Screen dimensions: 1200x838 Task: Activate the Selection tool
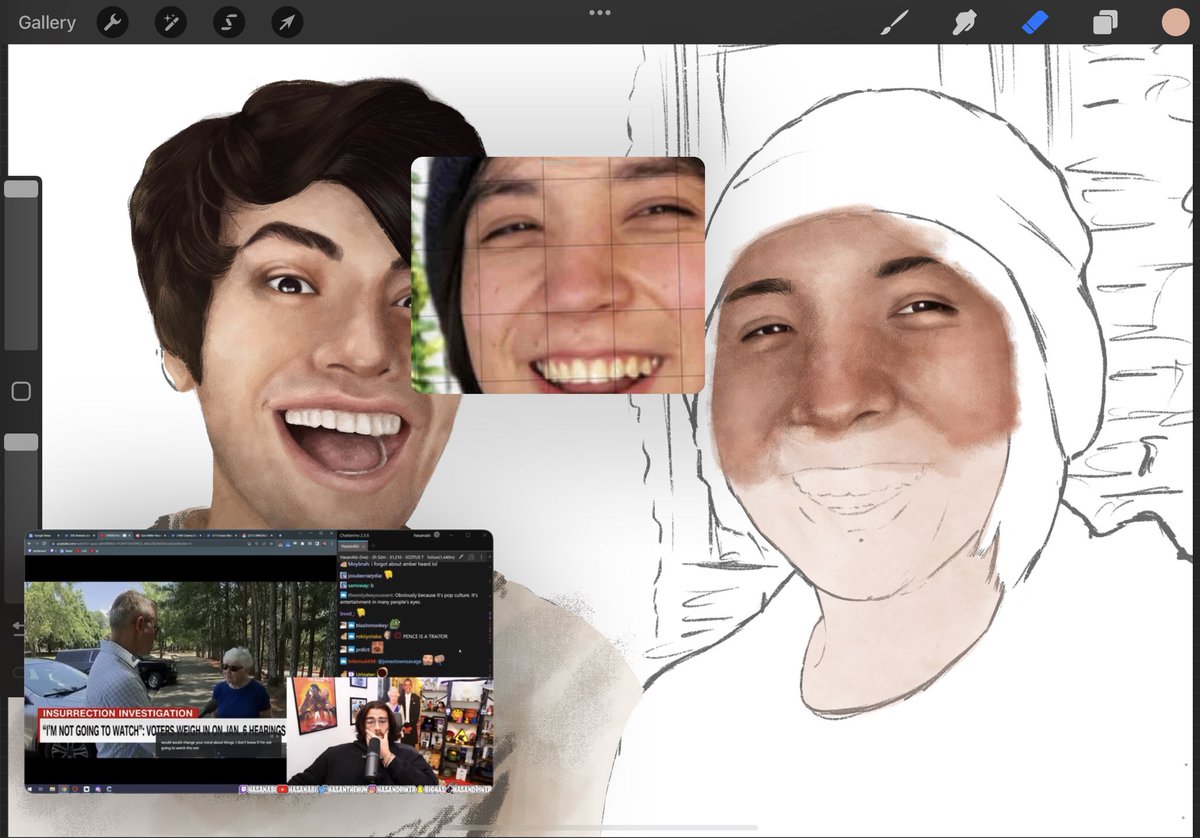[228, 22]
